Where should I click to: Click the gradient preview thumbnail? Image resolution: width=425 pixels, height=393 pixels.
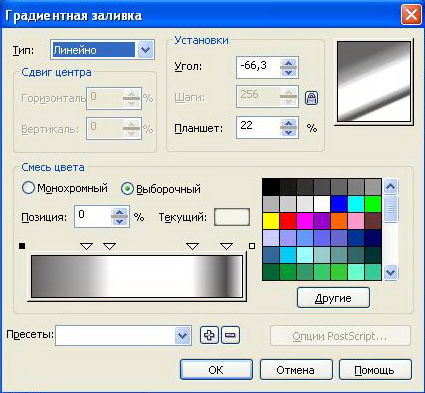(x=374, y=81)
